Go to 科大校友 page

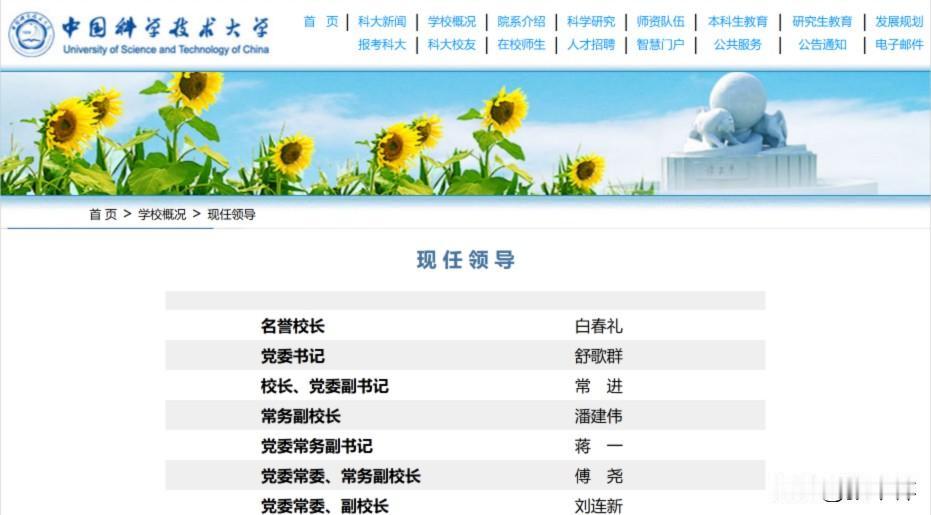452,45
